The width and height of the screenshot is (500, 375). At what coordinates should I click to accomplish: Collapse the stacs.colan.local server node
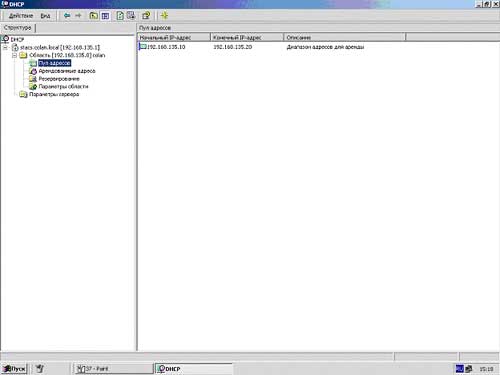pyautogui.click(x=5, y=48)
